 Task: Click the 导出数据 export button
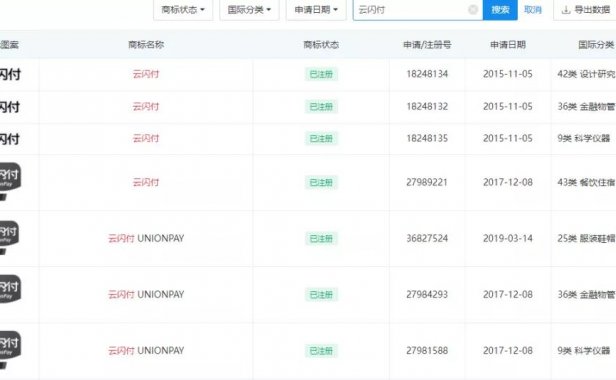[x=585, y=10]
